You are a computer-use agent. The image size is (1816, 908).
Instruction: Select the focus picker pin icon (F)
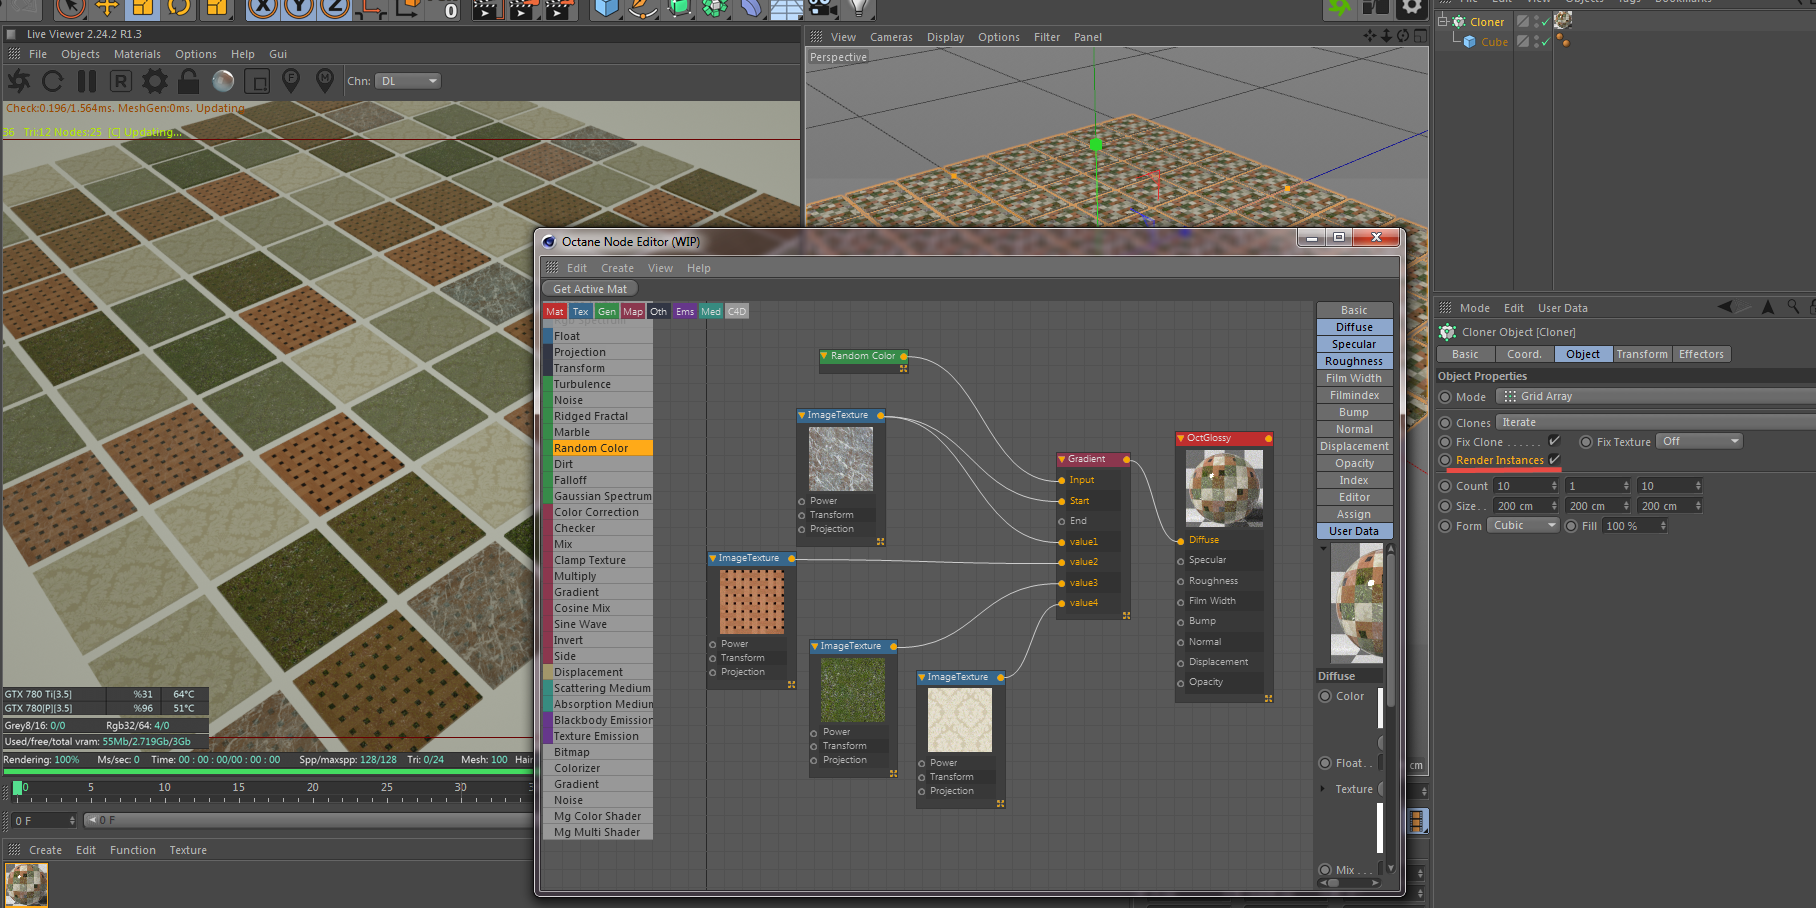click(291, 81)
